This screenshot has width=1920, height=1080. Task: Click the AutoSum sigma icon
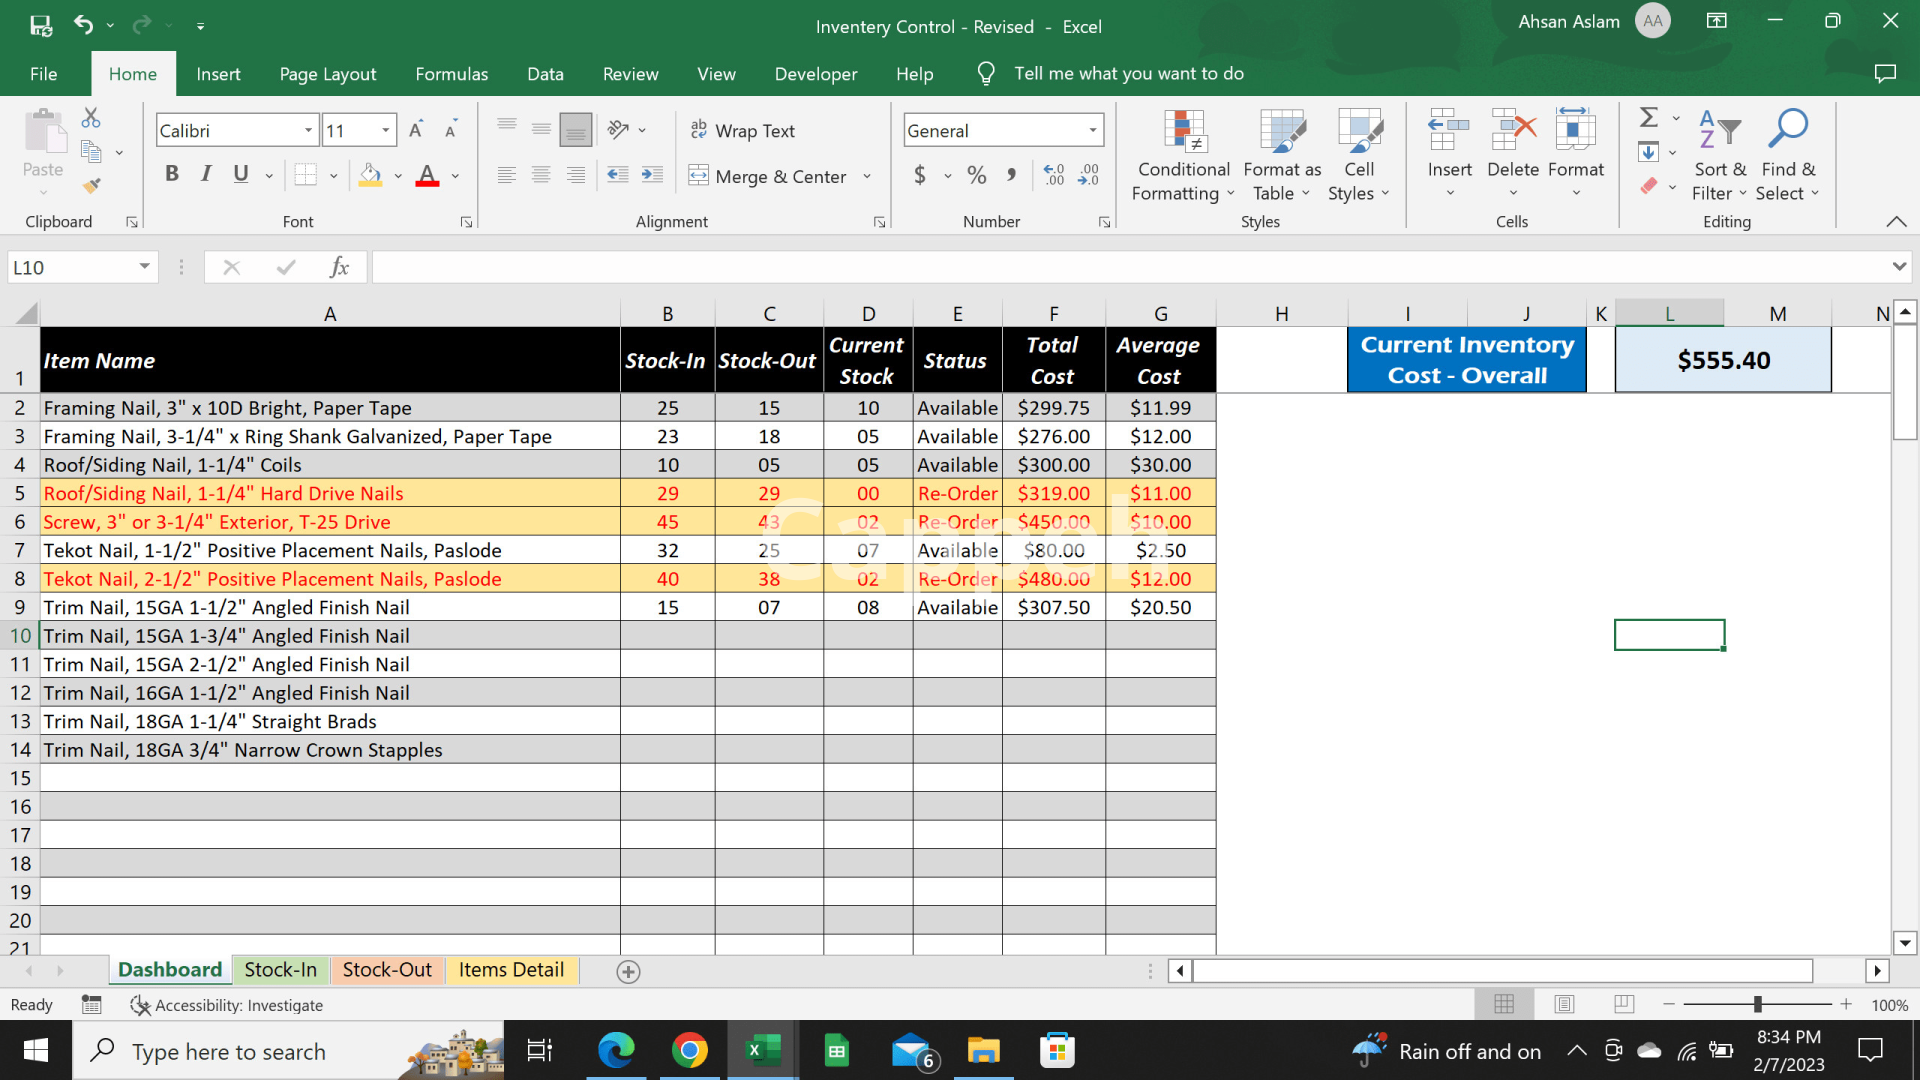tap(1649, 118)
